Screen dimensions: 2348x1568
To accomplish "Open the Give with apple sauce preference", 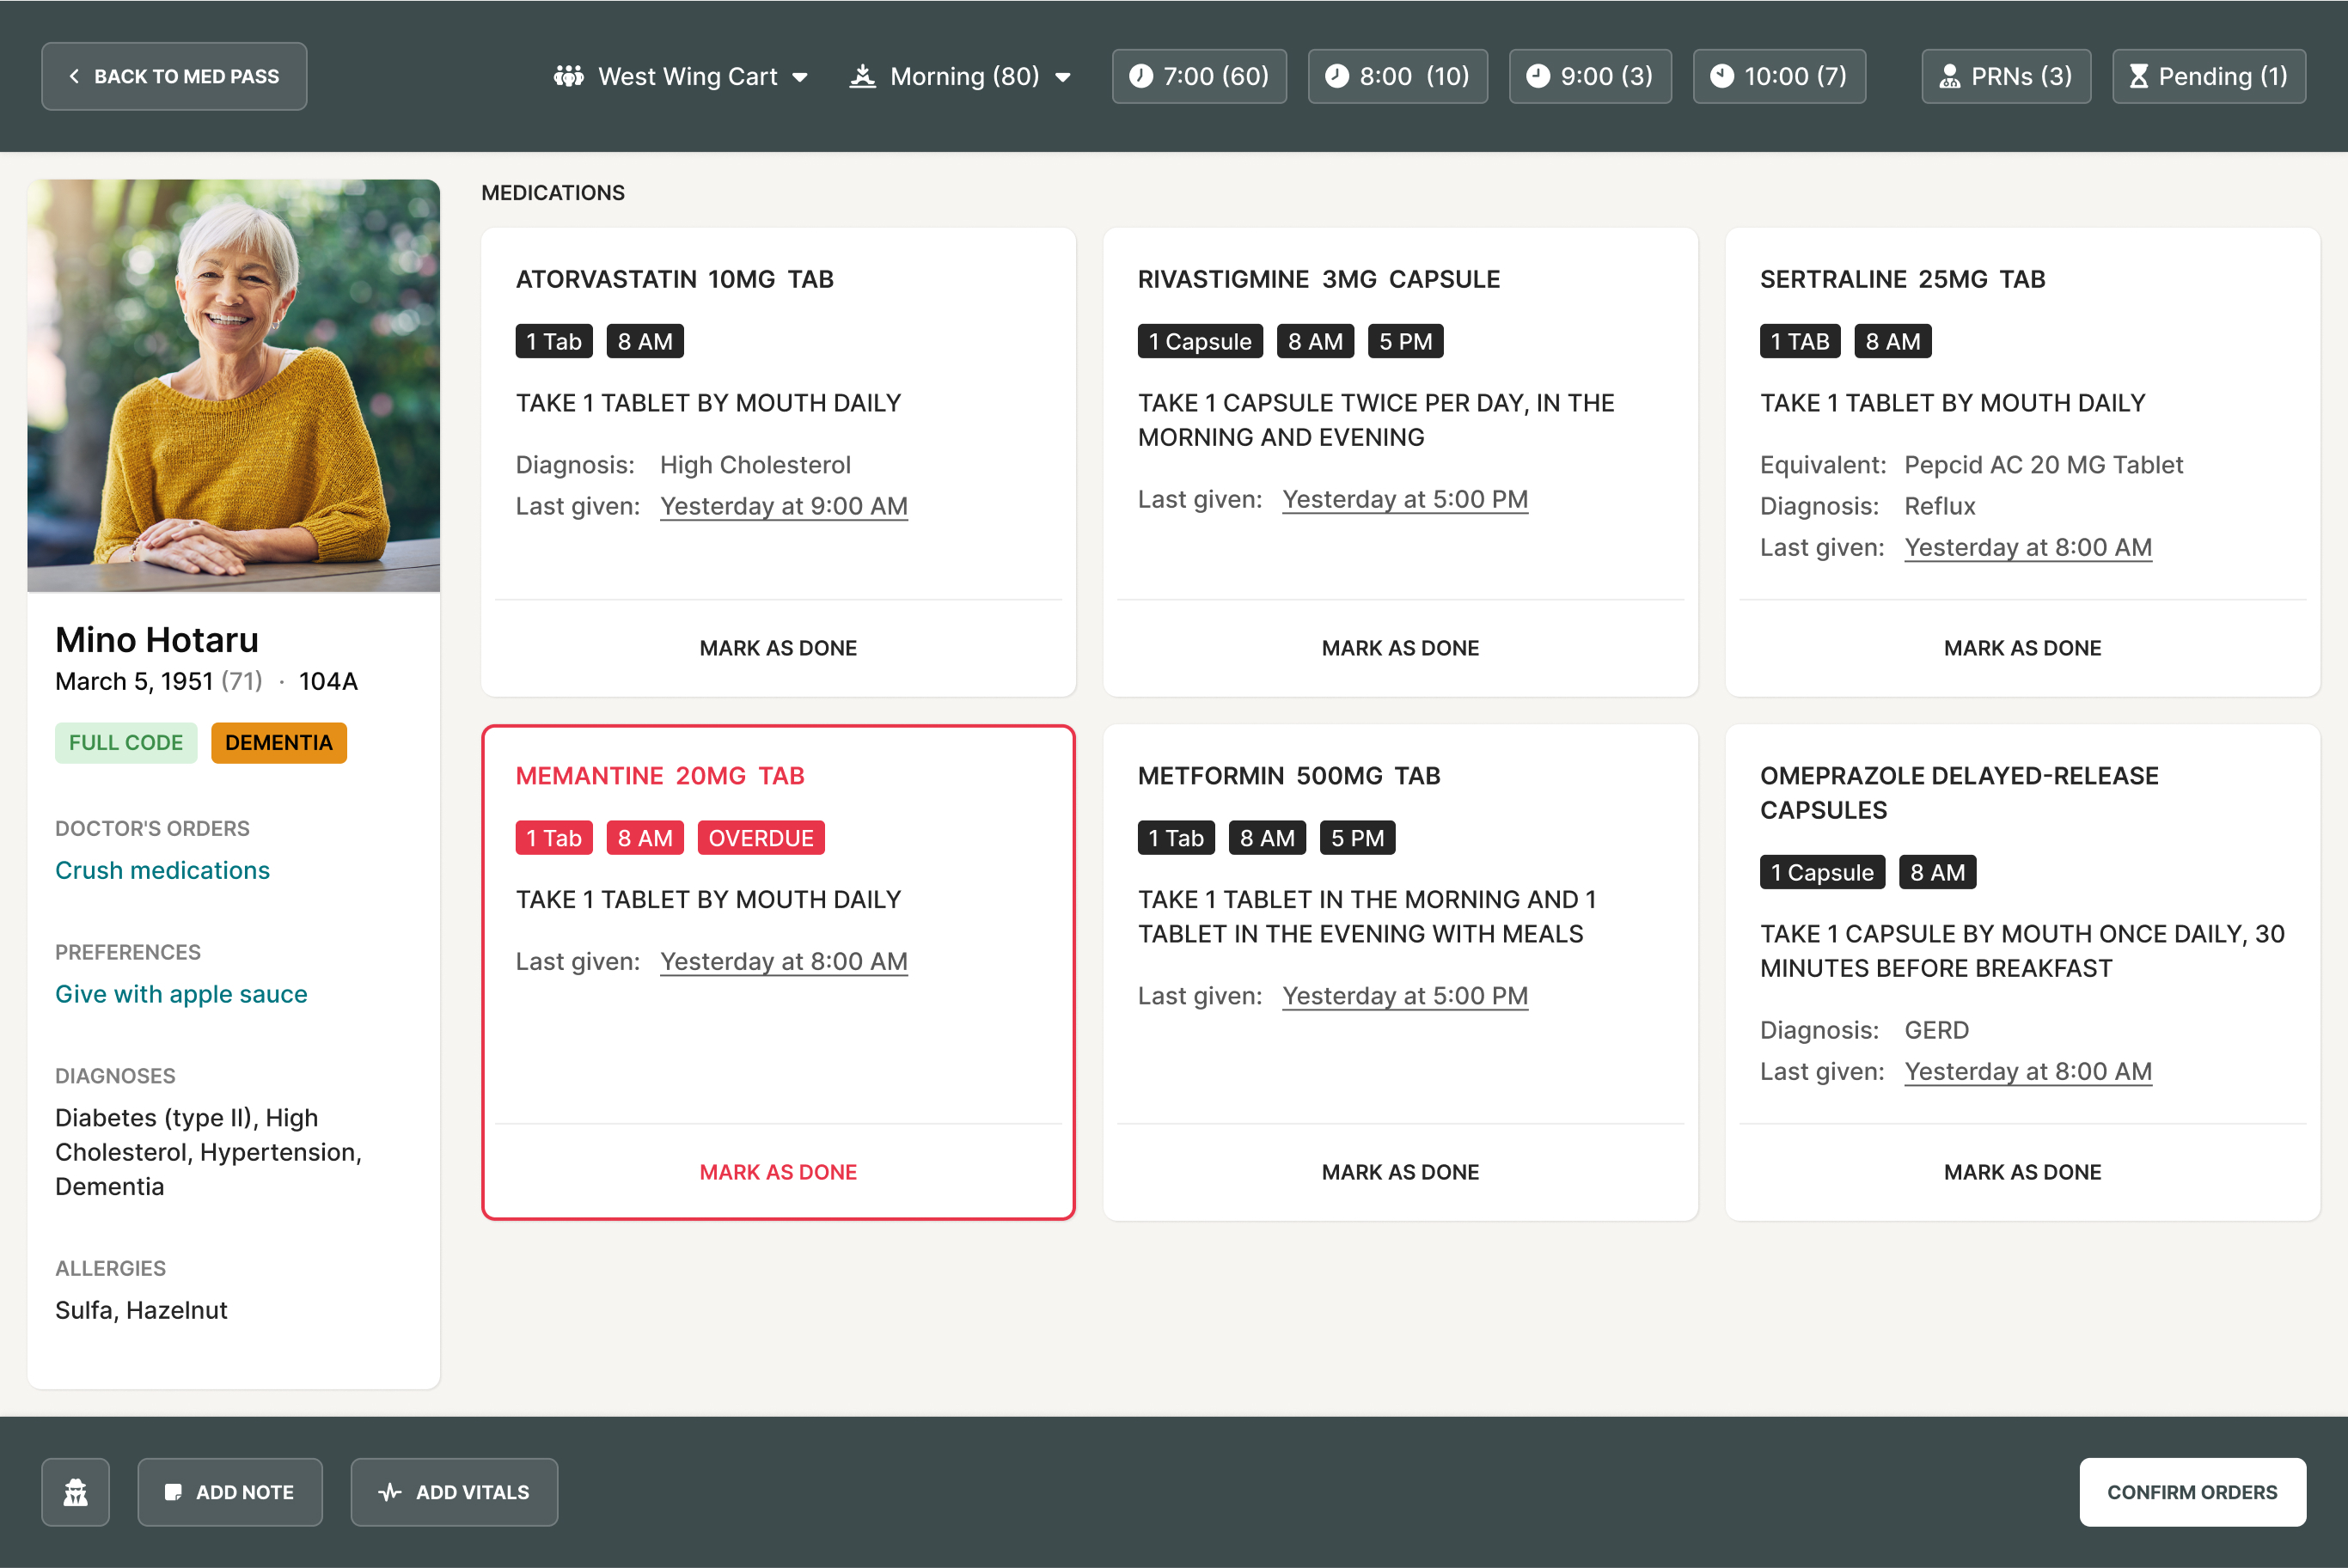I will [x=181, y=993].
